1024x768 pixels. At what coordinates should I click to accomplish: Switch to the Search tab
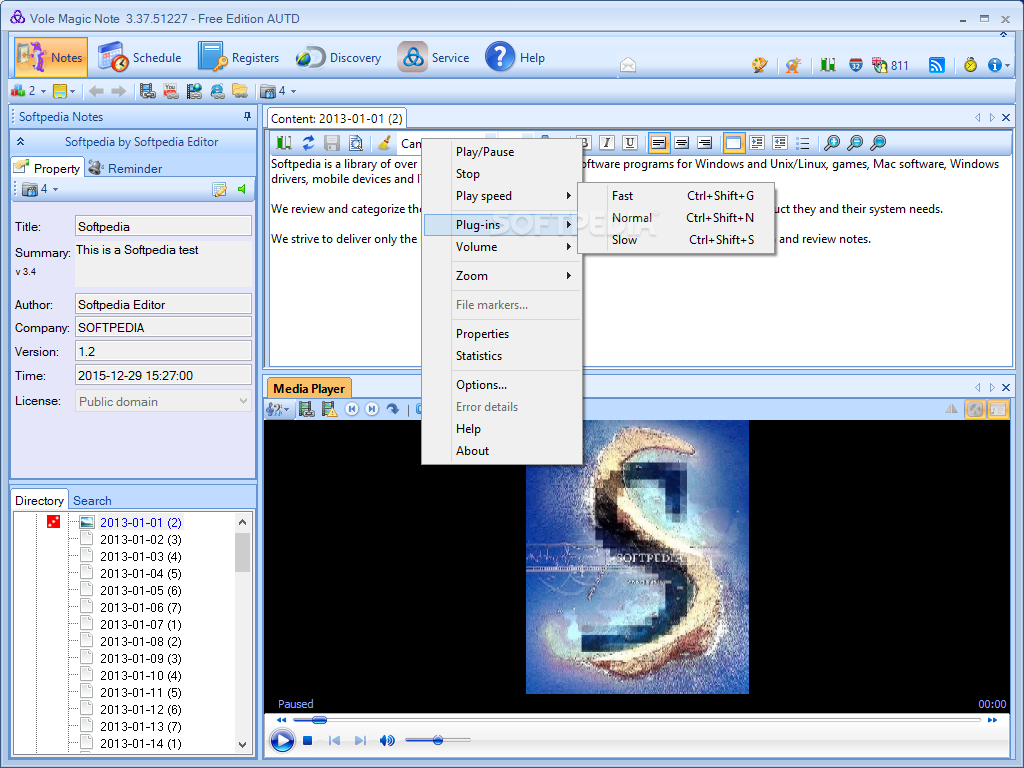coord(92,500)
